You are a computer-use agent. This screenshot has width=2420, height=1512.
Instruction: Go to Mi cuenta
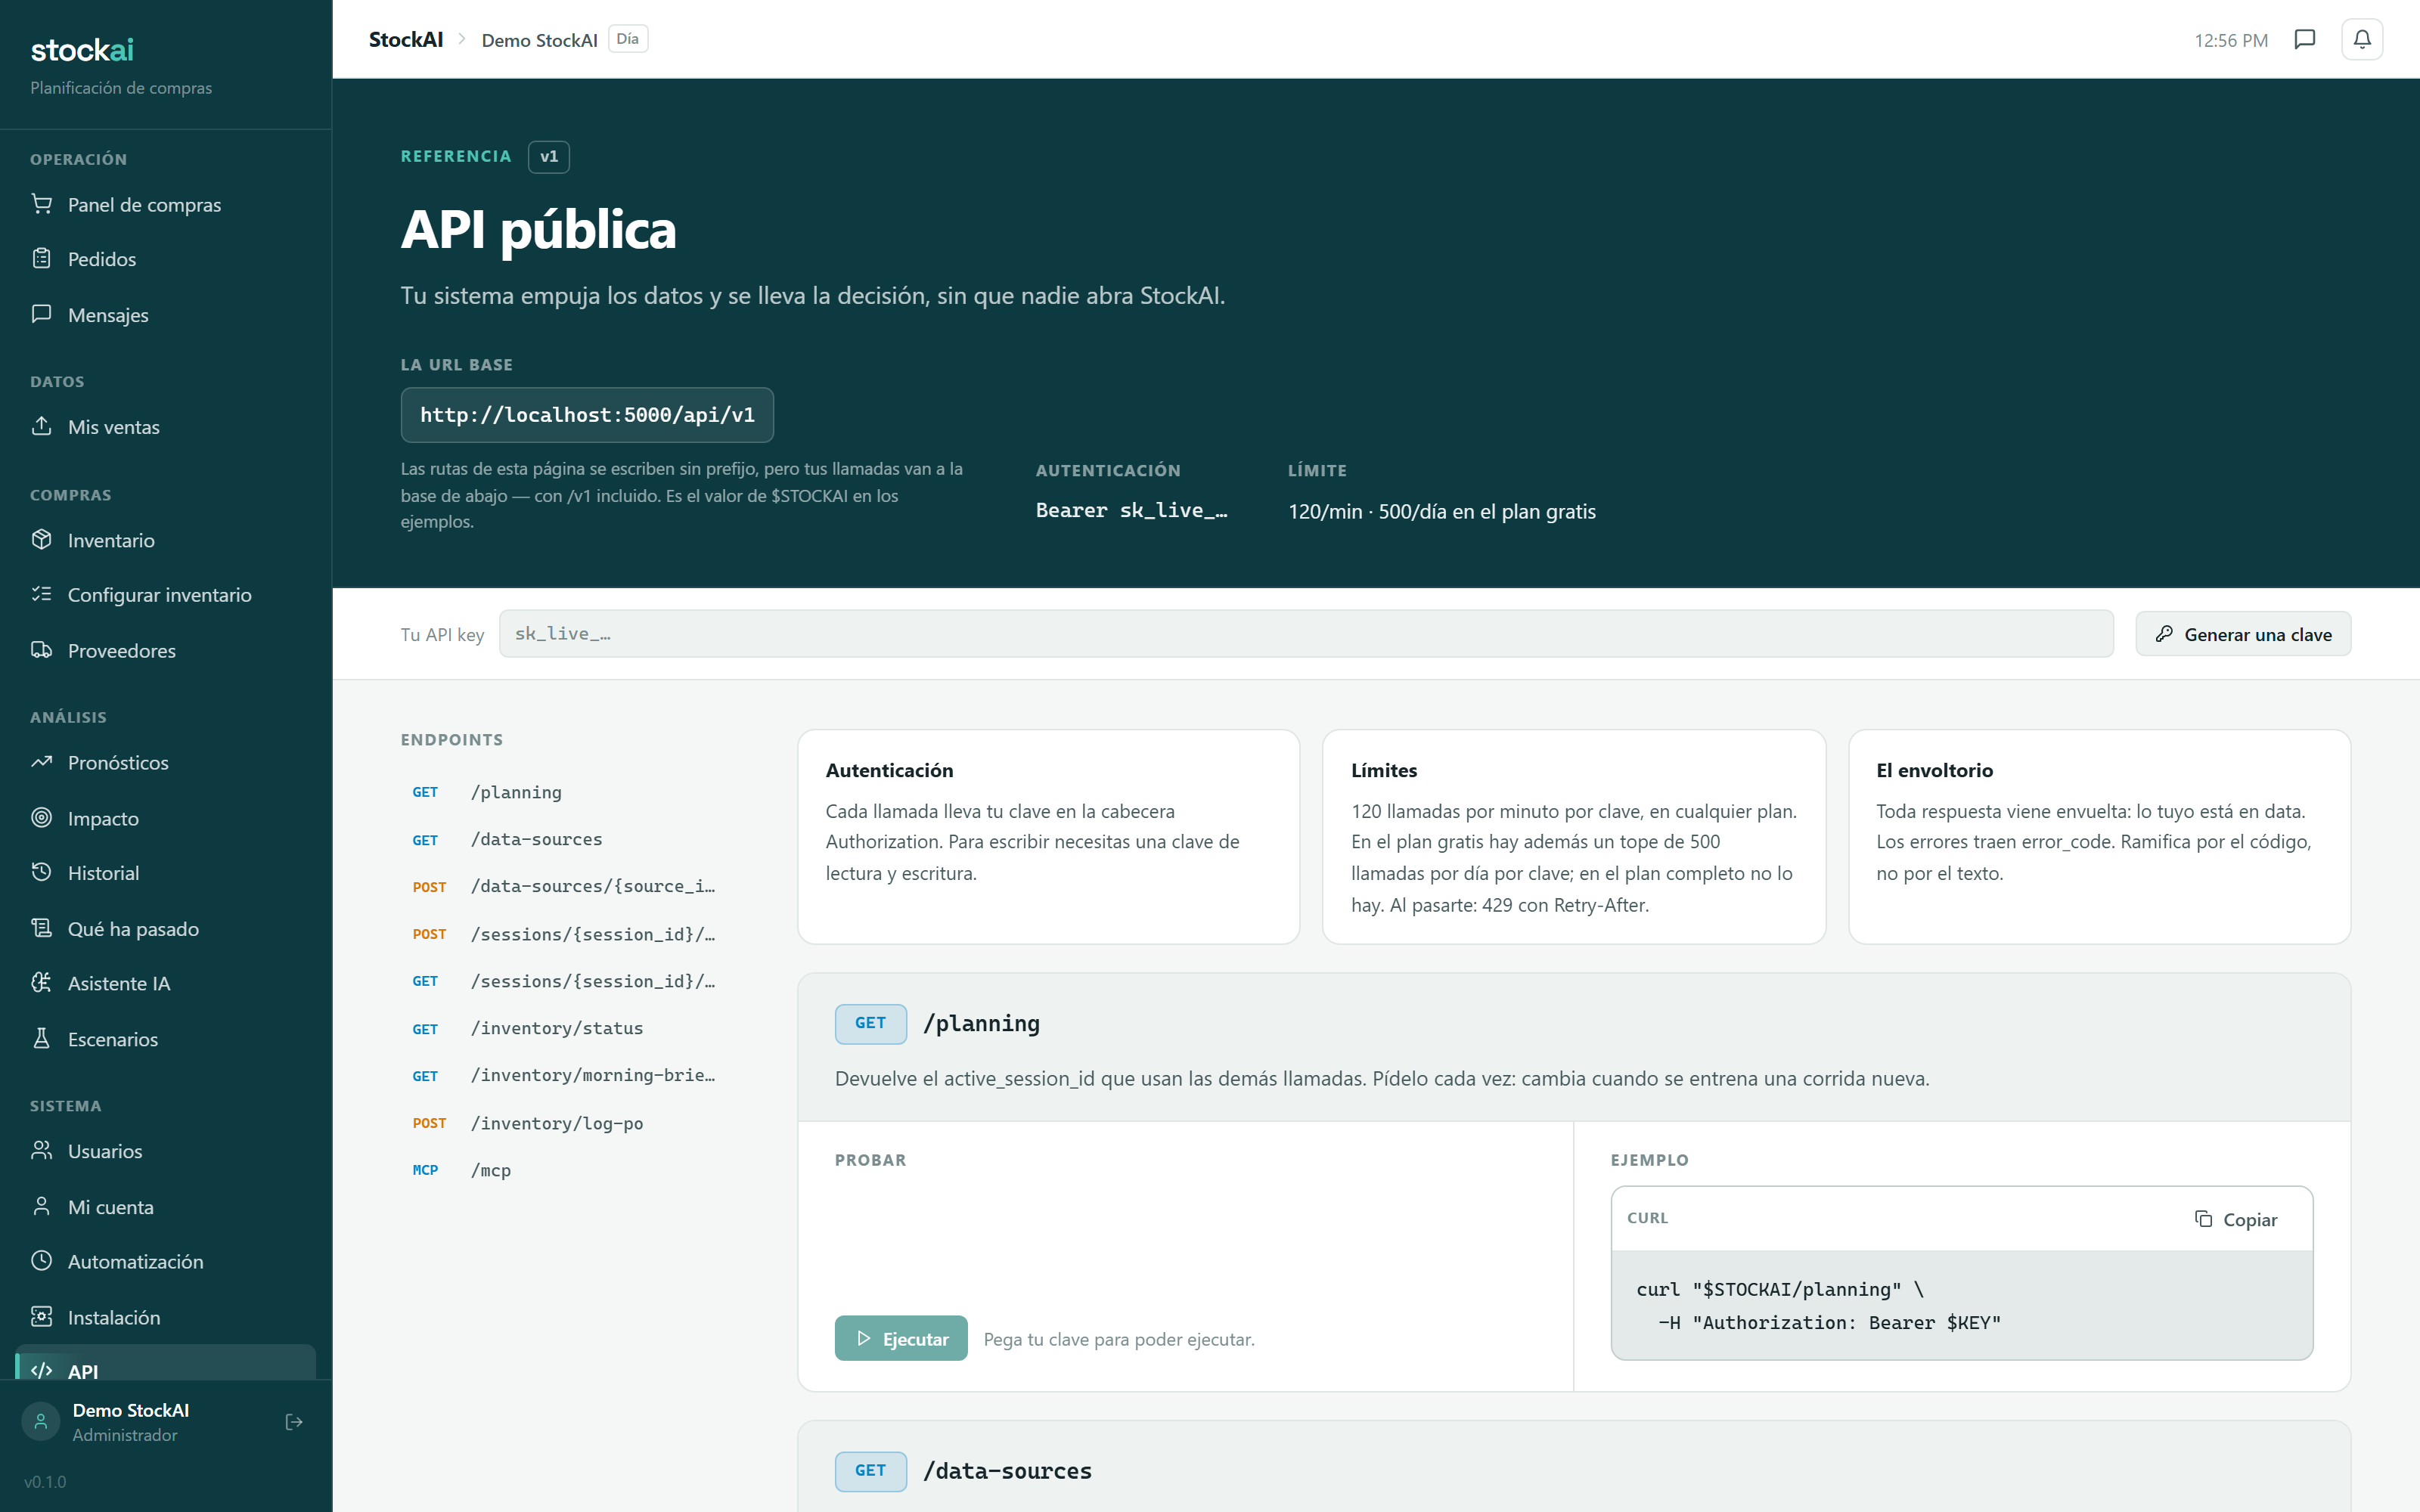pos(166,1207)
